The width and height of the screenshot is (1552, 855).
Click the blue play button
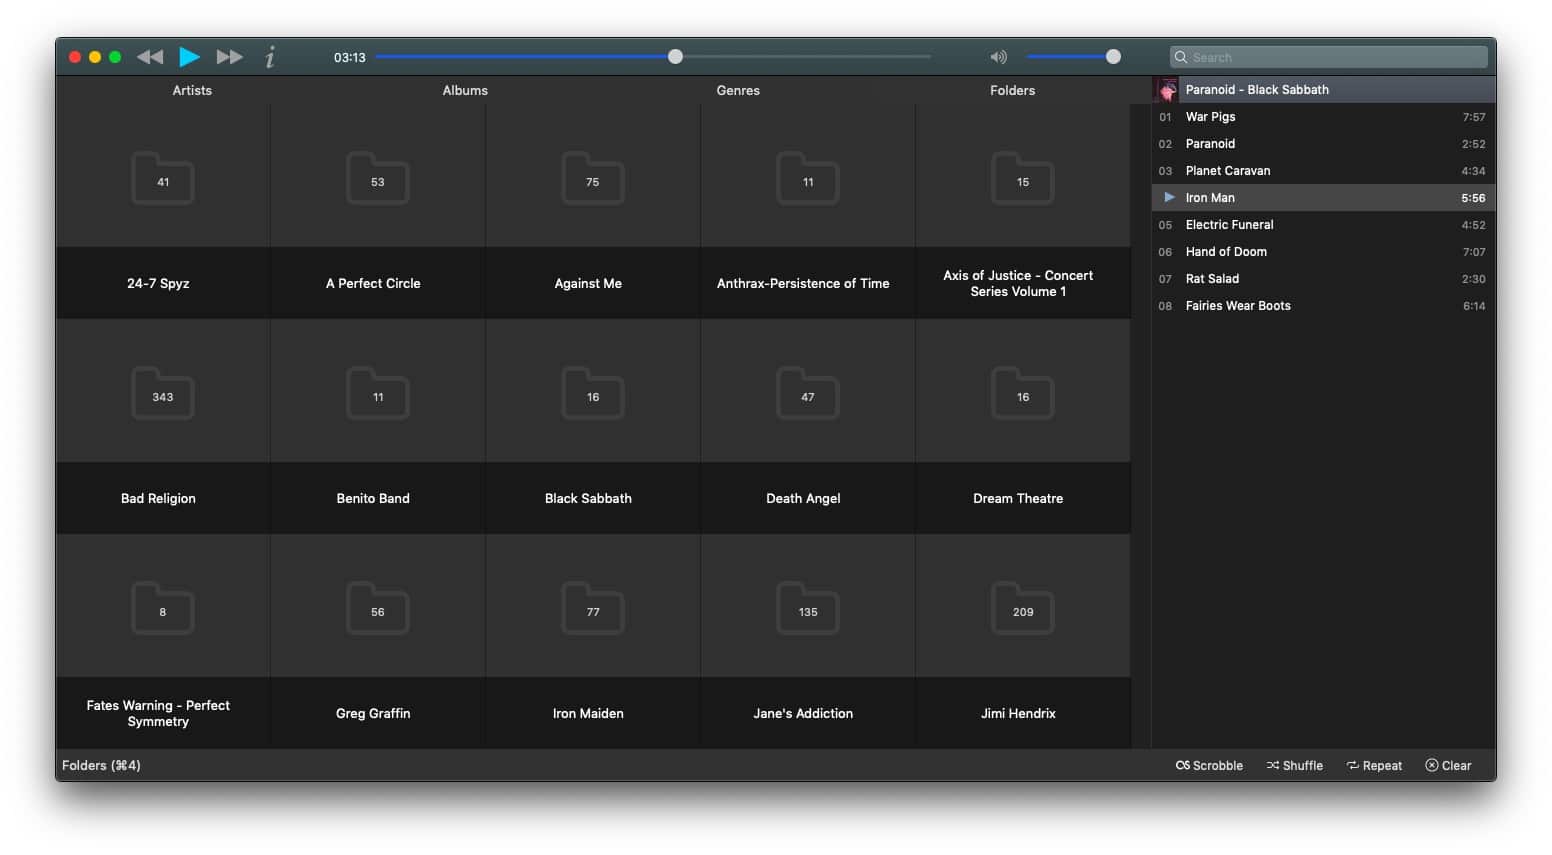tap(189, 57)
